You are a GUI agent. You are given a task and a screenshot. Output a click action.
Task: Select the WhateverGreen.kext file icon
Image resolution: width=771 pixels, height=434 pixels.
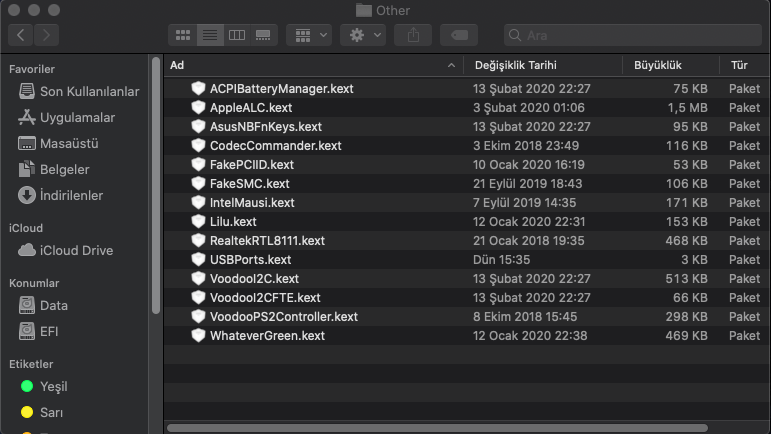click(x=198, y=336)
